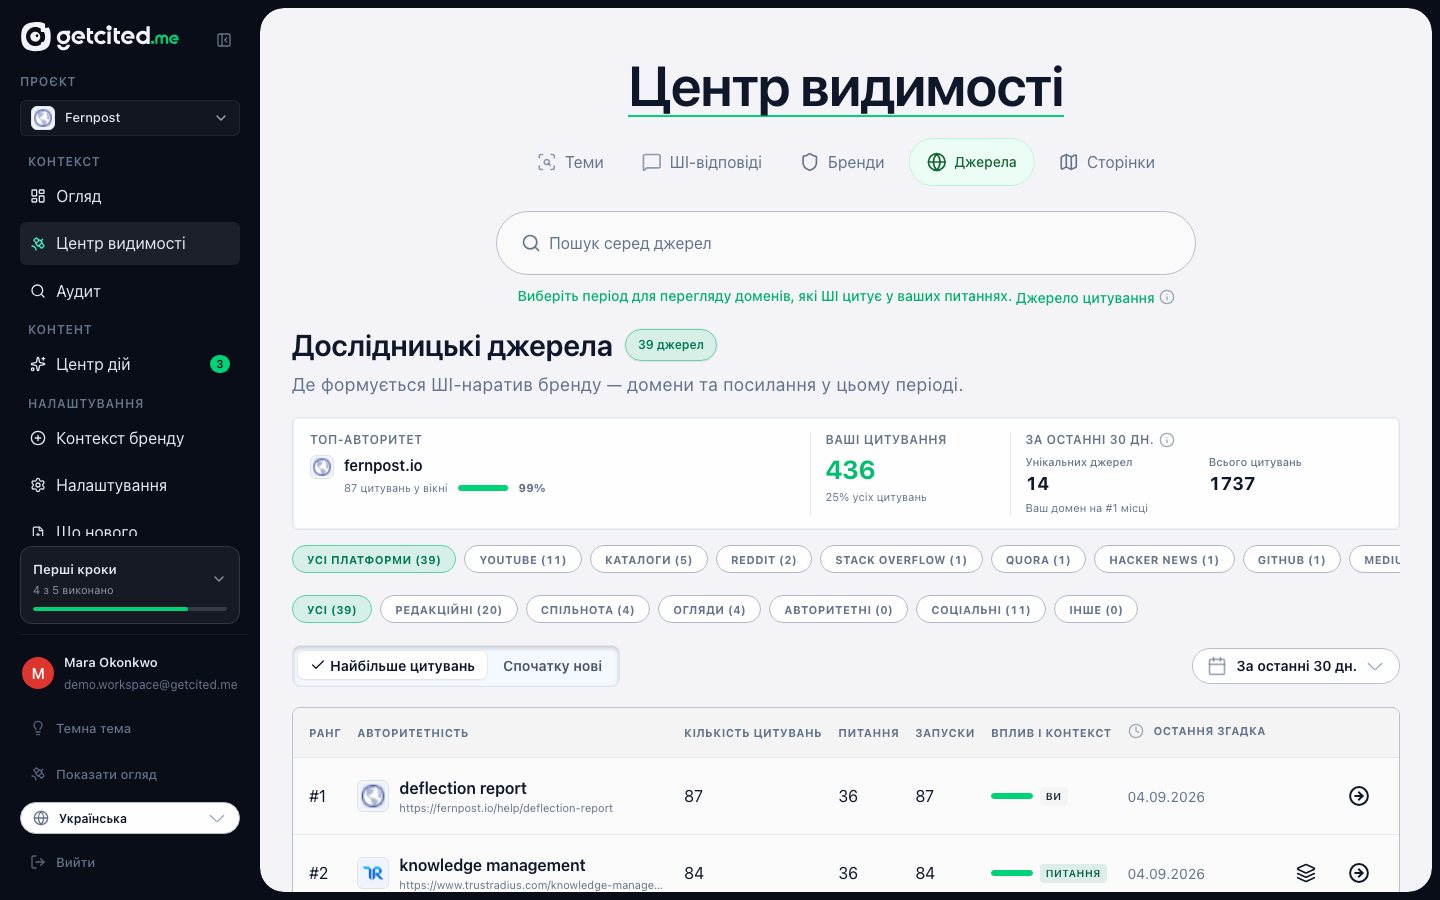This screenshot has height=900, width=1440.
Task: Open the knowledge management source link
Action: 530,885
